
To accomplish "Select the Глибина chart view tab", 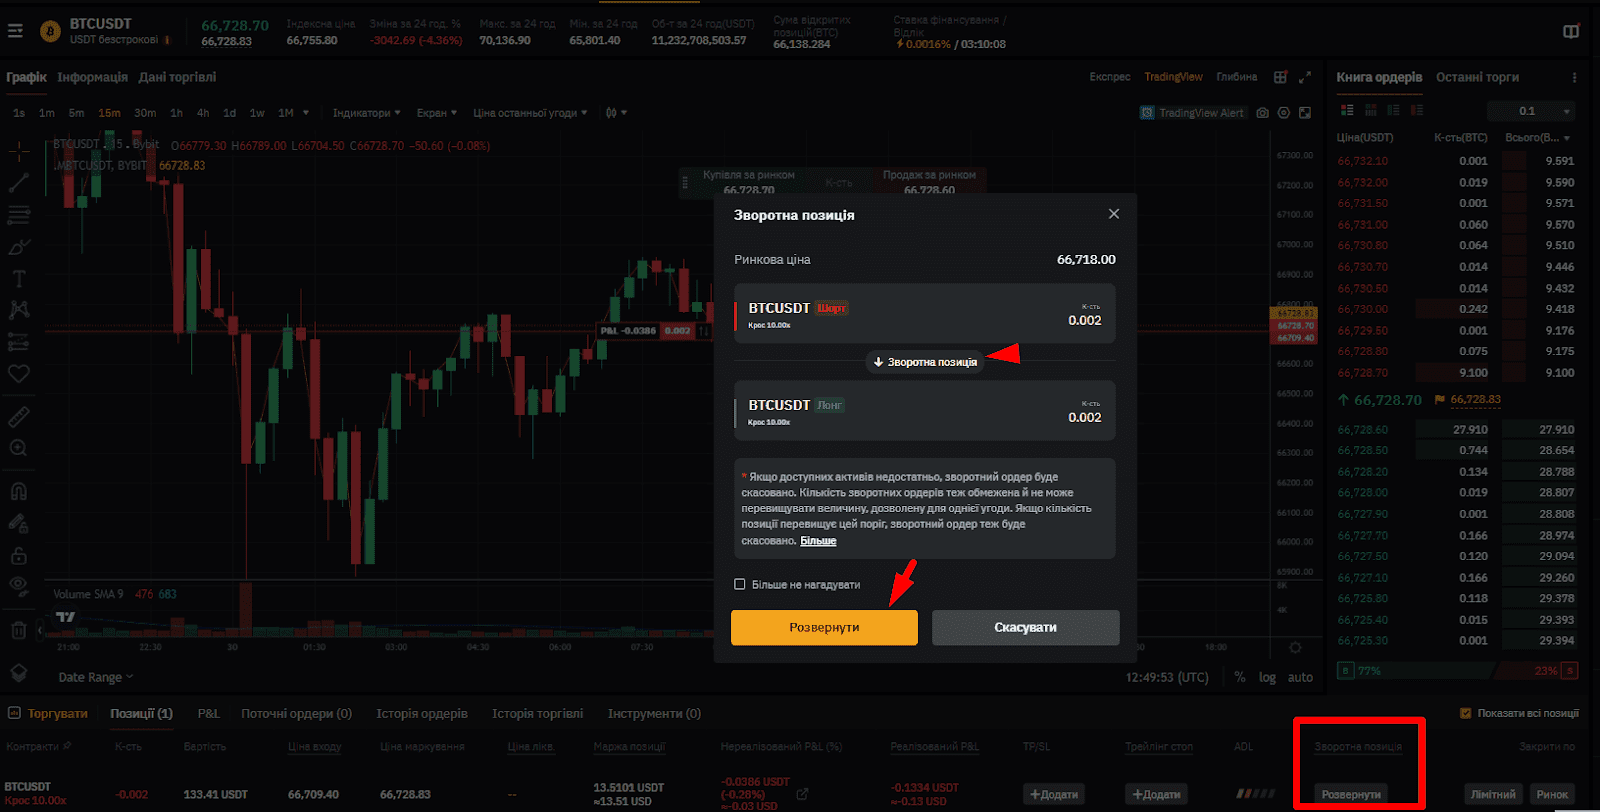I will tap(1237, 77).
